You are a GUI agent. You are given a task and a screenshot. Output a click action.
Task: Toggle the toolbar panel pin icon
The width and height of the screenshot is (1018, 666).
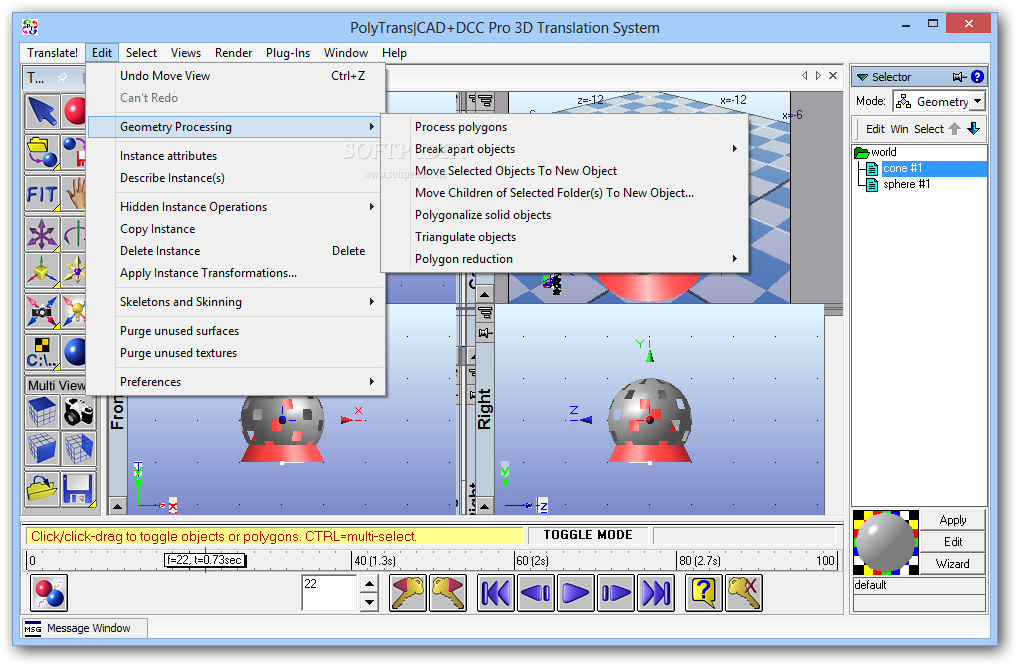point(62,77)
